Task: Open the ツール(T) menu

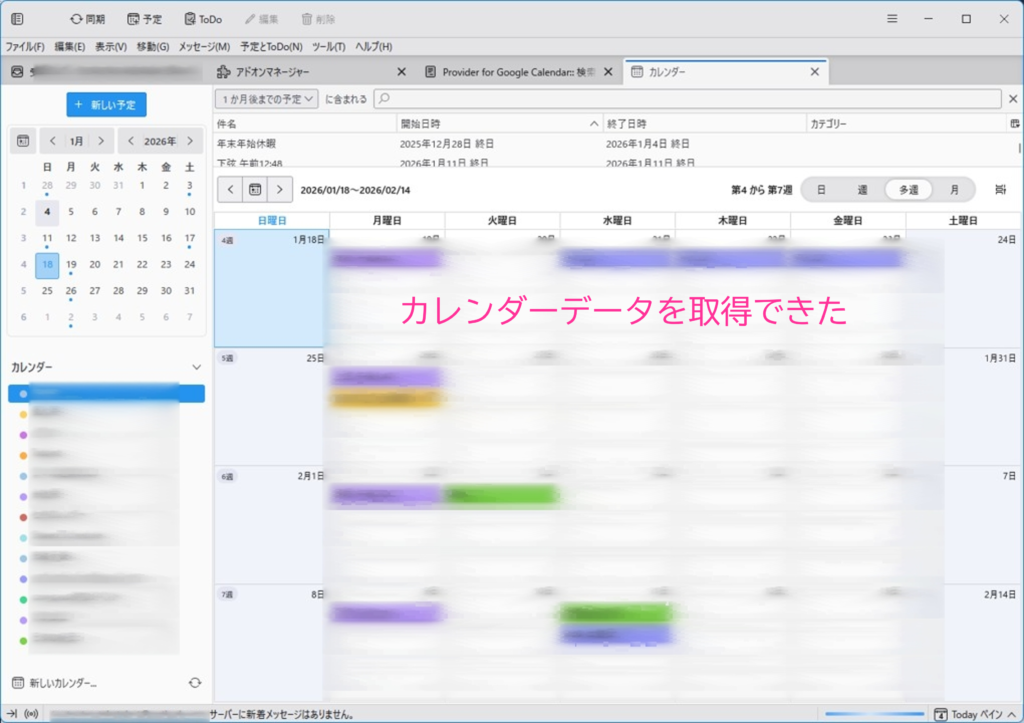Action: (328, 47)
